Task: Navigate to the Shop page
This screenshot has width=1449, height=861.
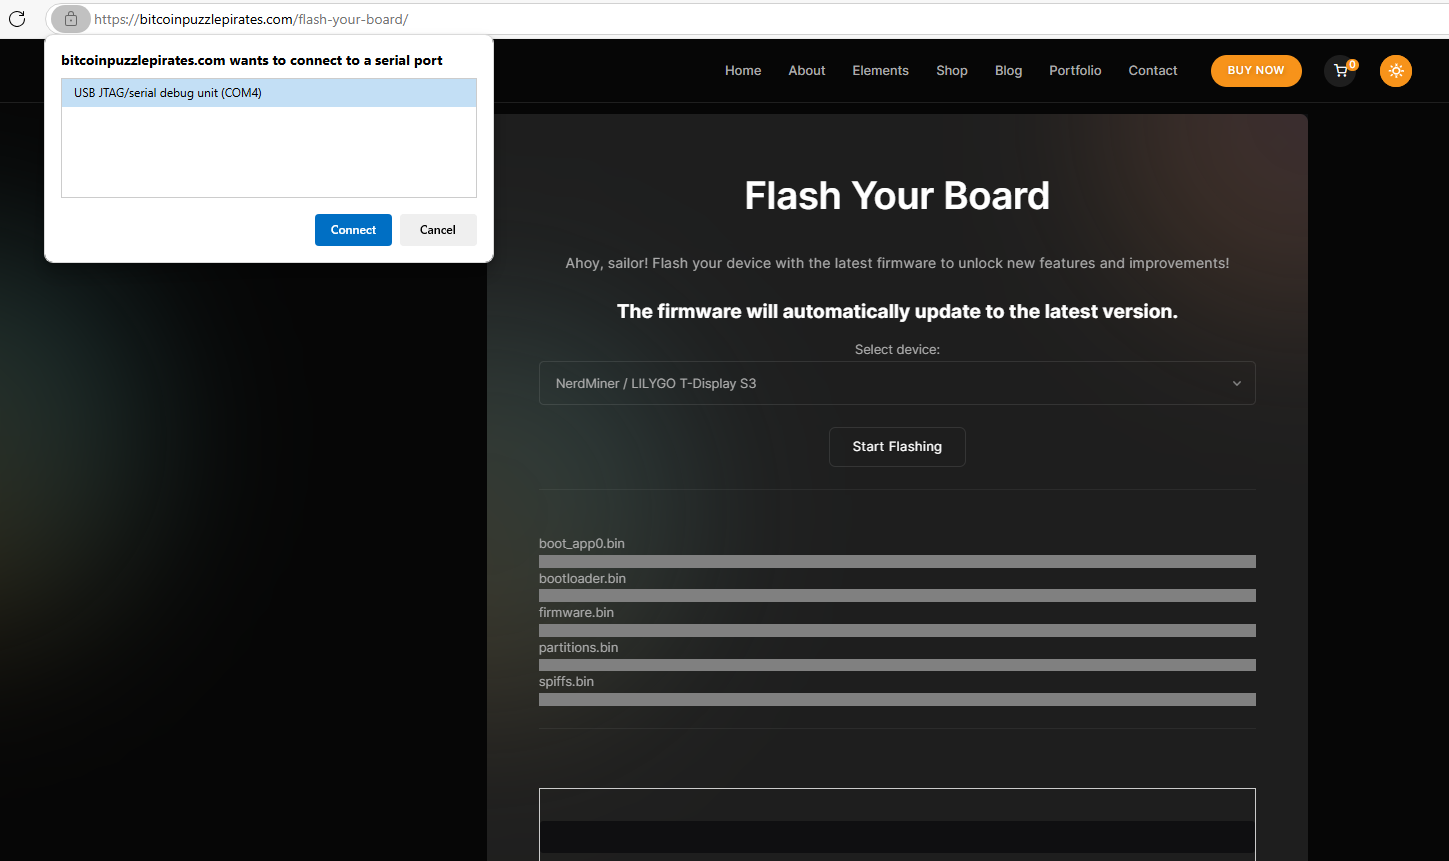Action: [x=951, y=71]
